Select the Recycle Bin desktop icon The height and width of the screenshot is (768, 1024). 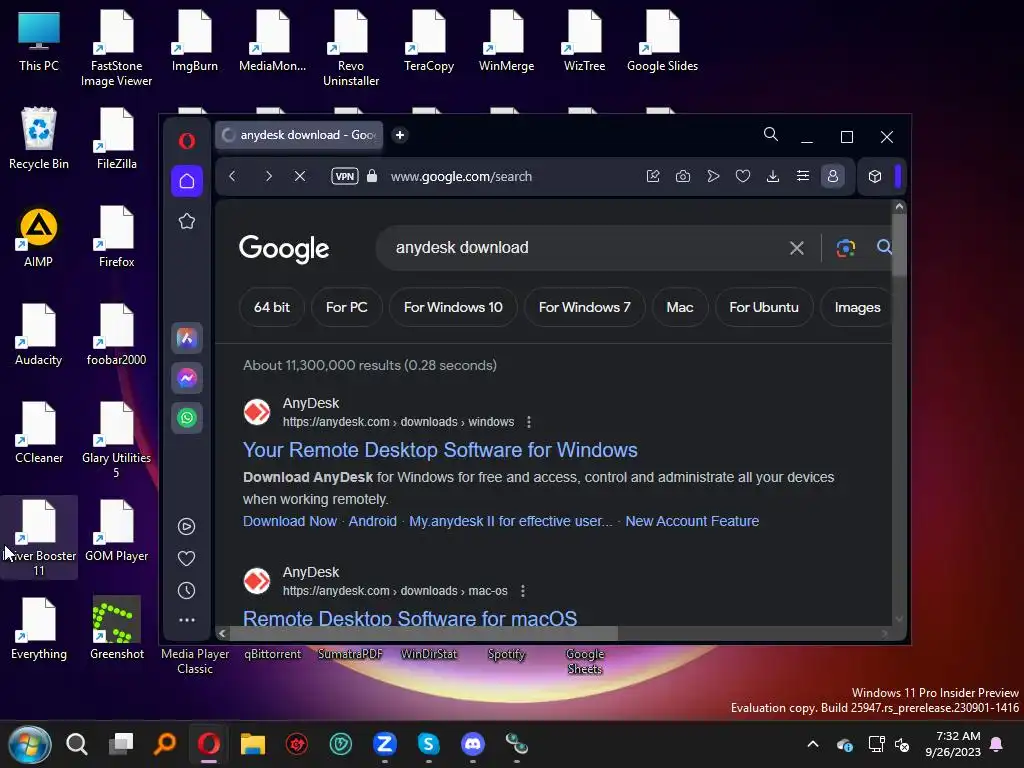click(x=39, y=139)
